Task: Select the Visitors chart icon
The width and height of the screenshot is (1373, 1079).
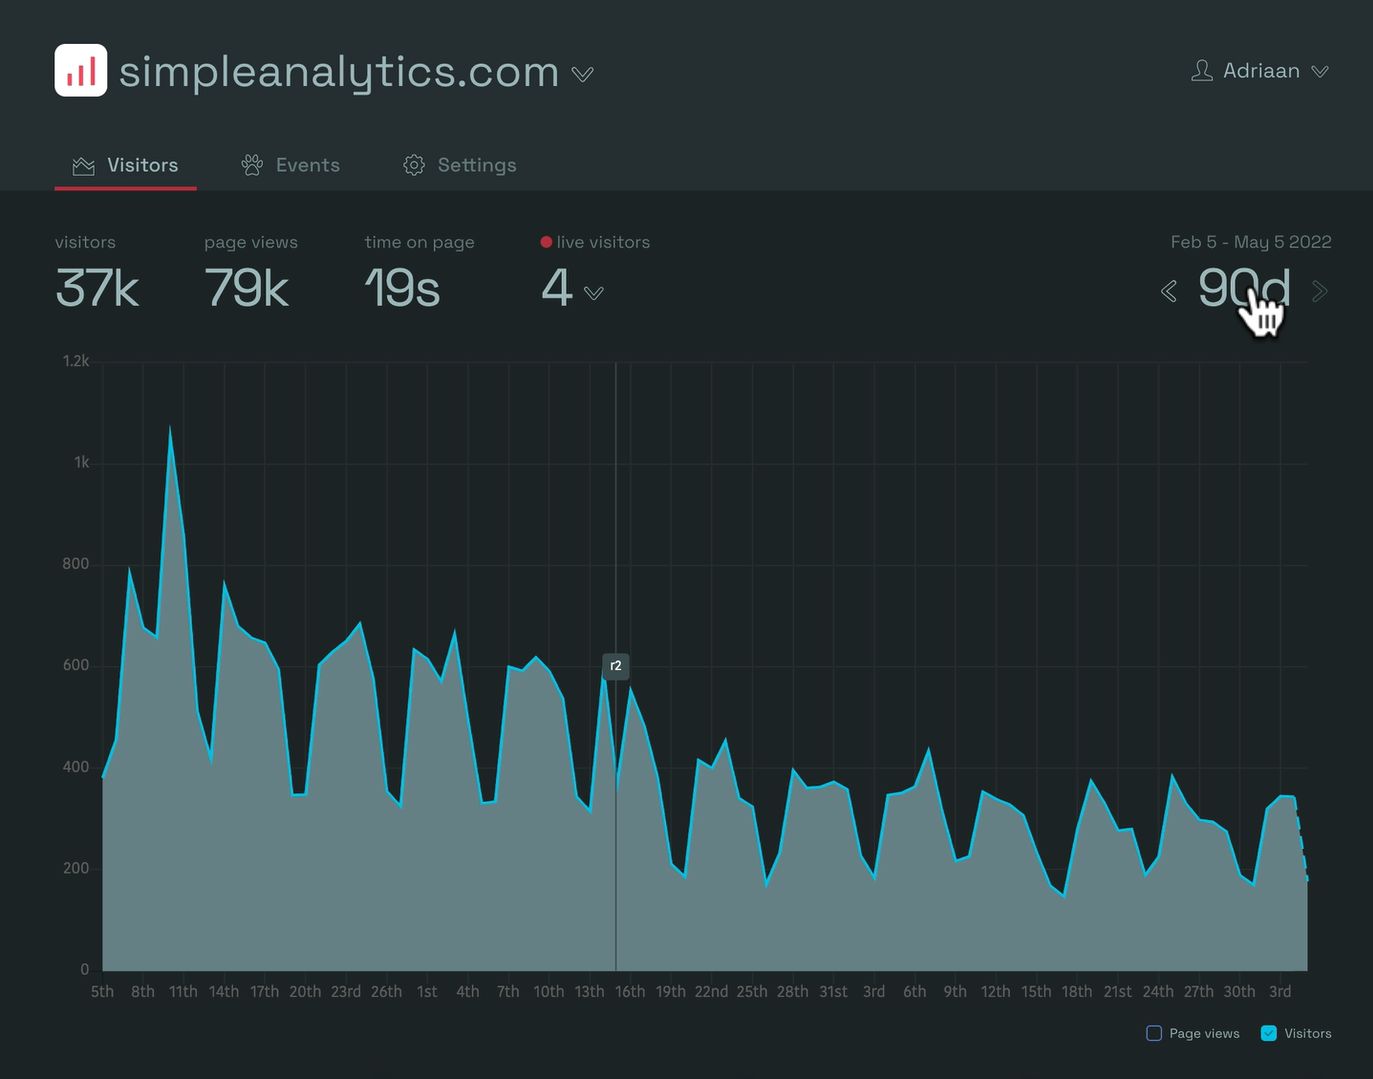Action: click(82, 165)
